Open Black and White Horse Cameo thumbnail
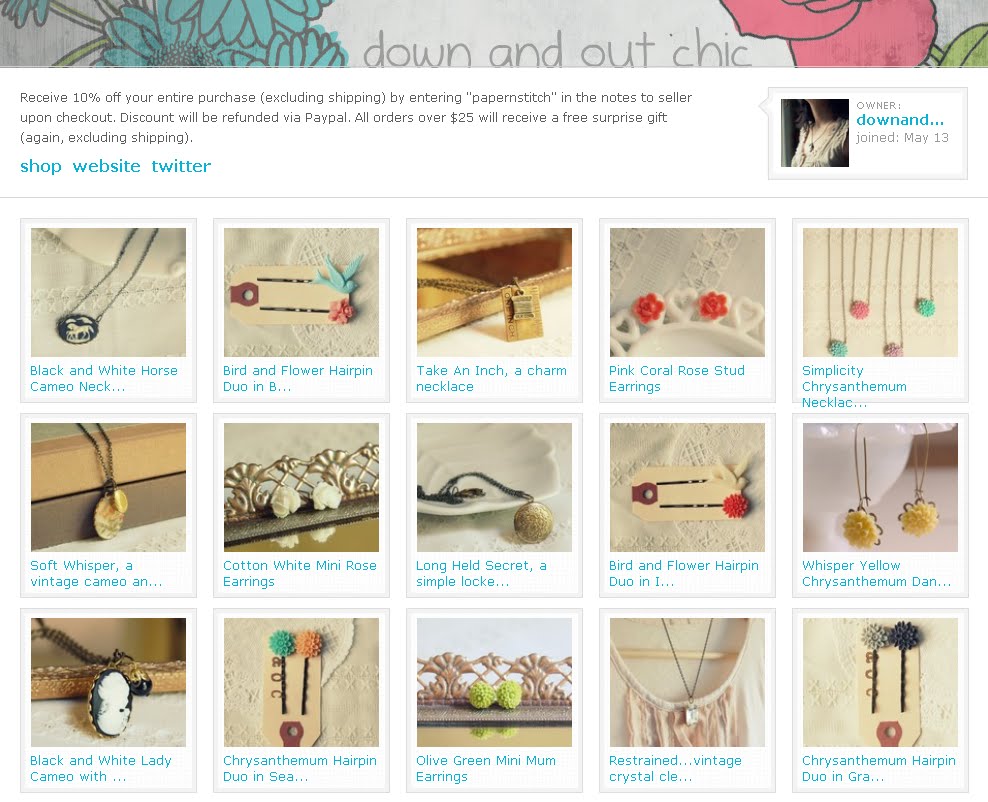988x802 pixels. click(108, 292)
